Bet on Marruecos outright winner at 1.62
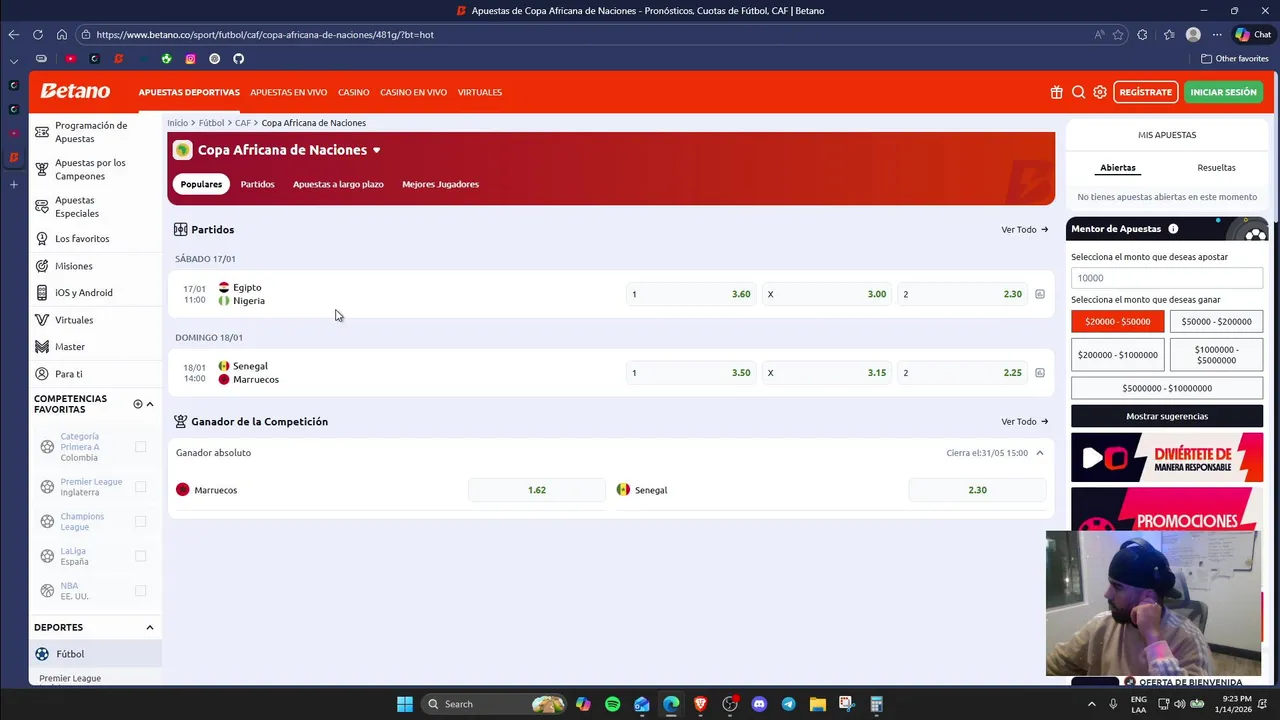1280x720 pixels. (537, 490)
